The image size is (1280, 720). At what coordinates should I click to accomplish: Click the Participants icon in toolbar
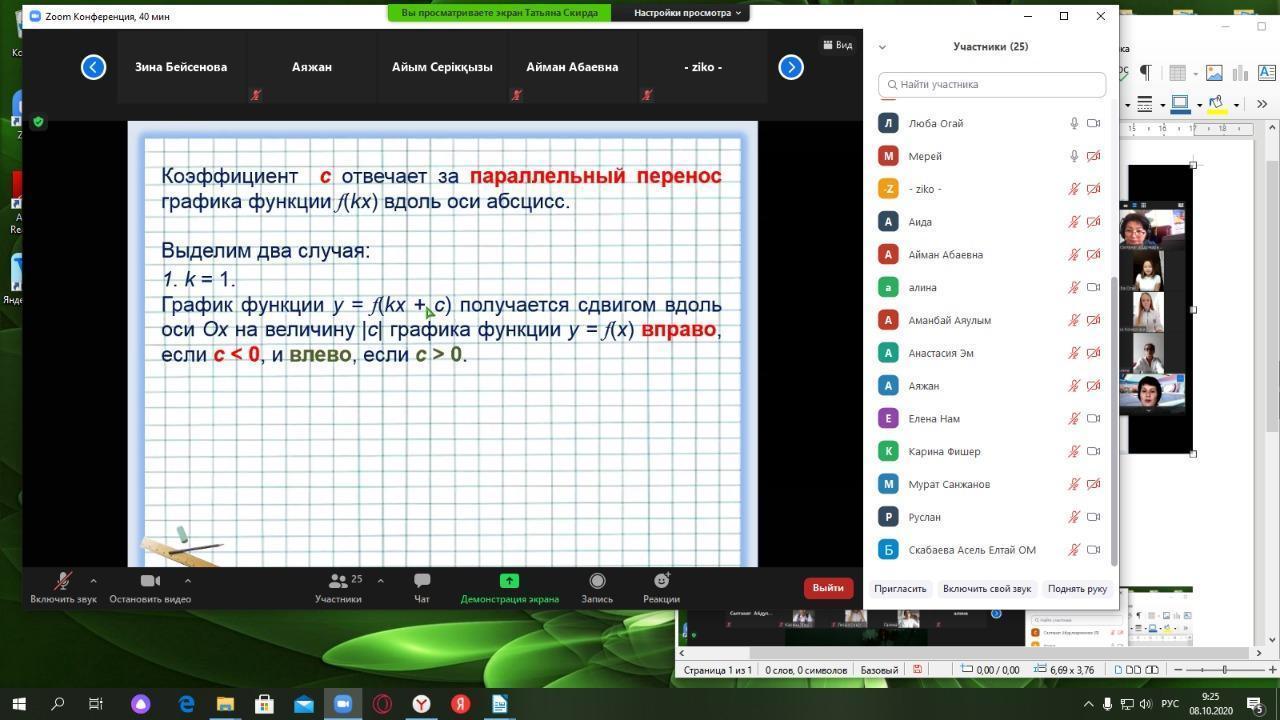(x=338, y=581)
